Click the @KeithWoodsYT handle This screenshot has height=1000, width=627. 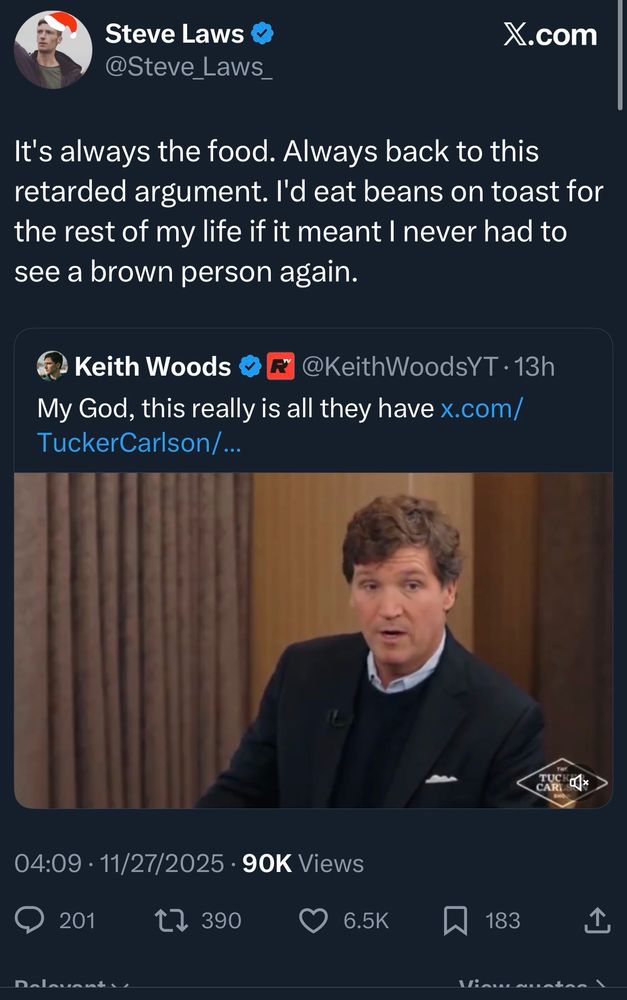[397, 367]
